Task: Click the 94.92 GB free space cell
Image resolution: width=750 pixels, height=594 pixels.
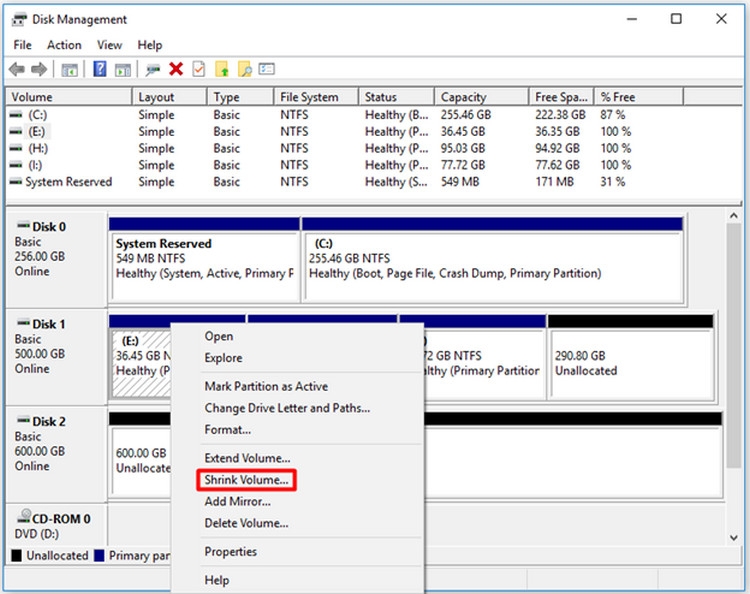Action: pos(557,148)
